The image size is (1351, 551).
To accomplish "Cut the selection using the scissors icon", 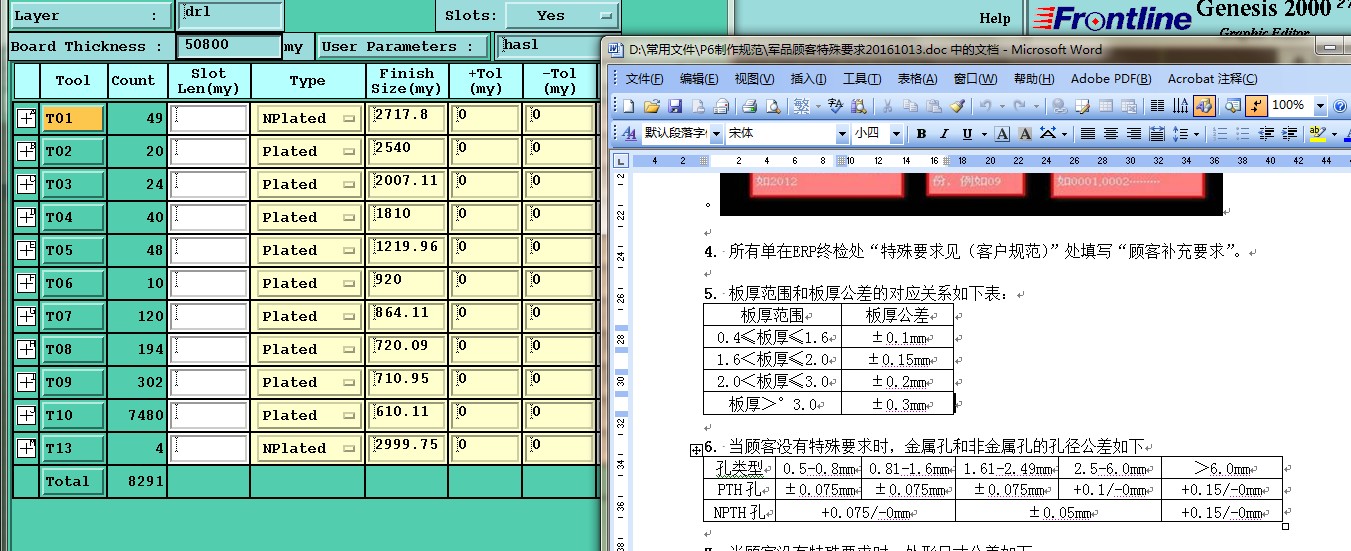I will (x=888, y=105).
